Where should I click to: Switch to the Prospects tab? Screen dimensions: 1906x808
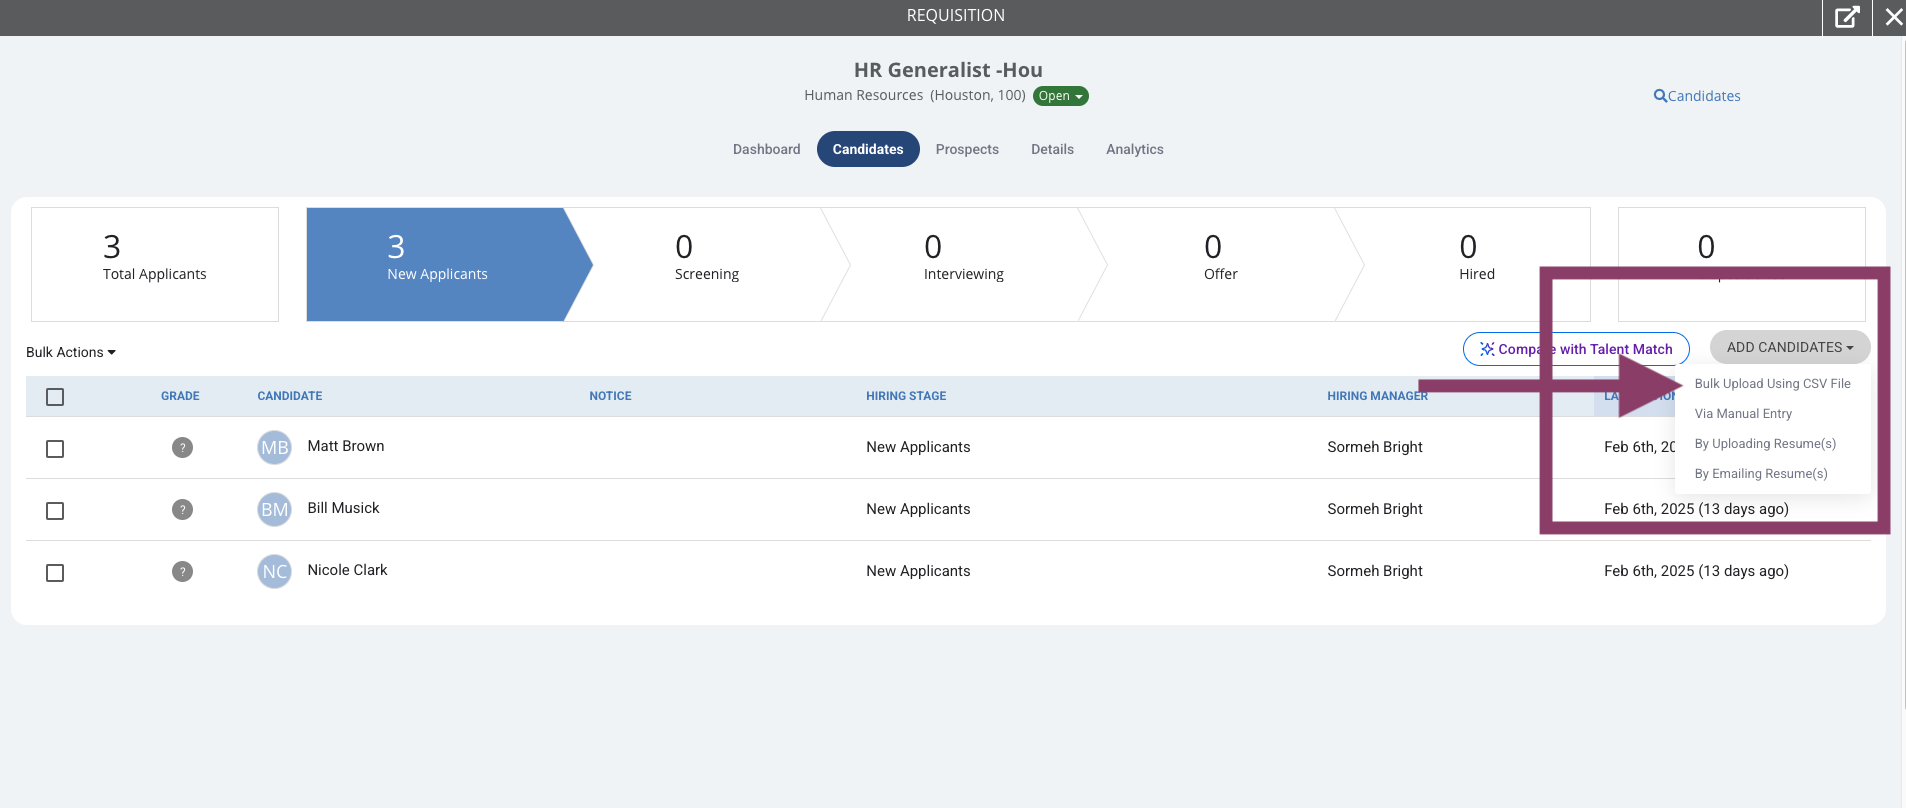[967, 149]
